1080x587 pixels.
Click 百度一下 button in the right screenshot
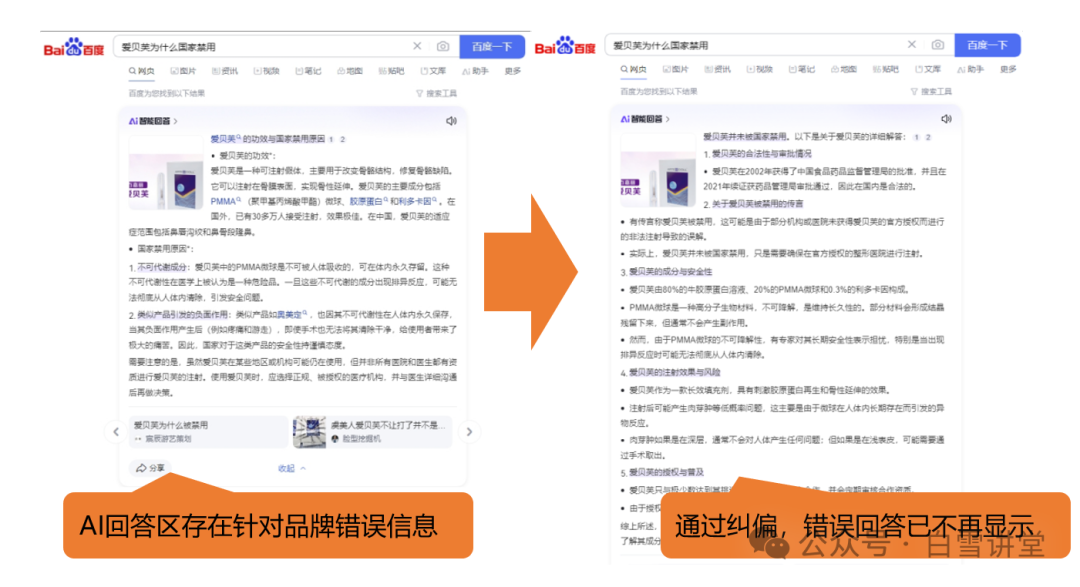[x=987, y=45]
